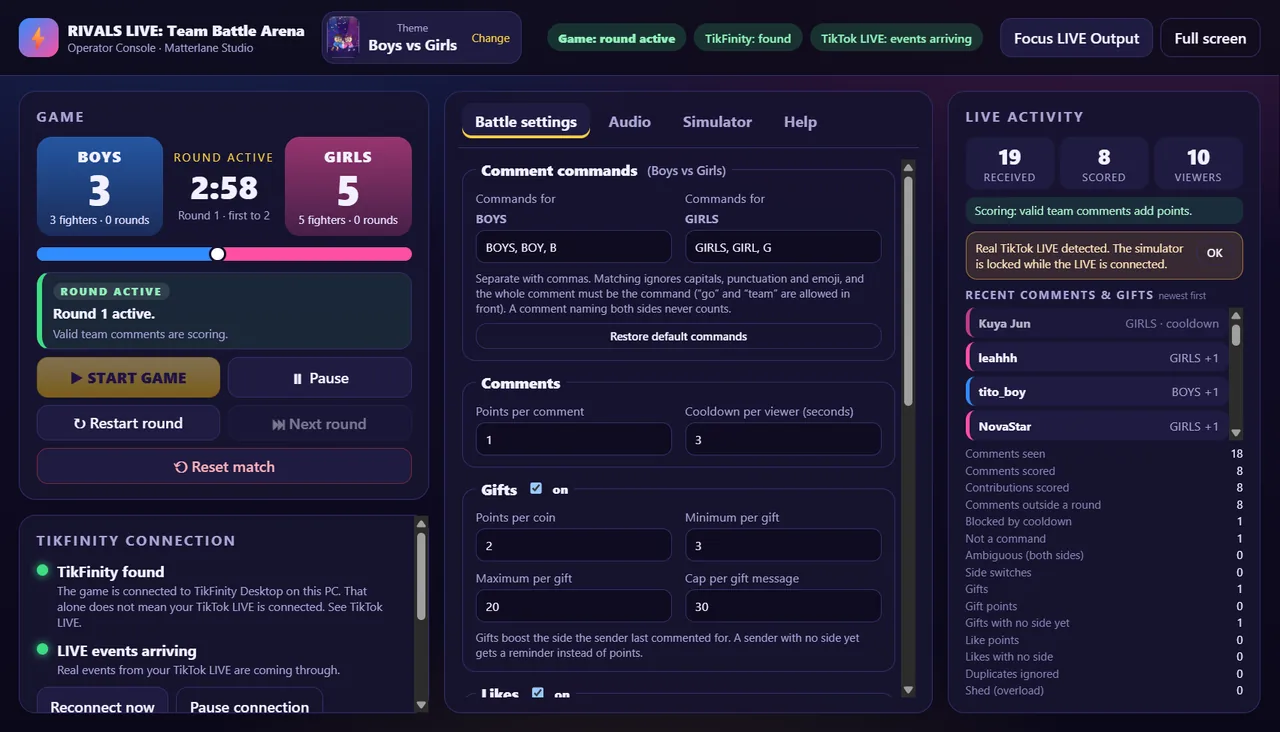This screenshot has height=732, width=1280.
Task: Go to the Help tab
Action: [800, 122]
